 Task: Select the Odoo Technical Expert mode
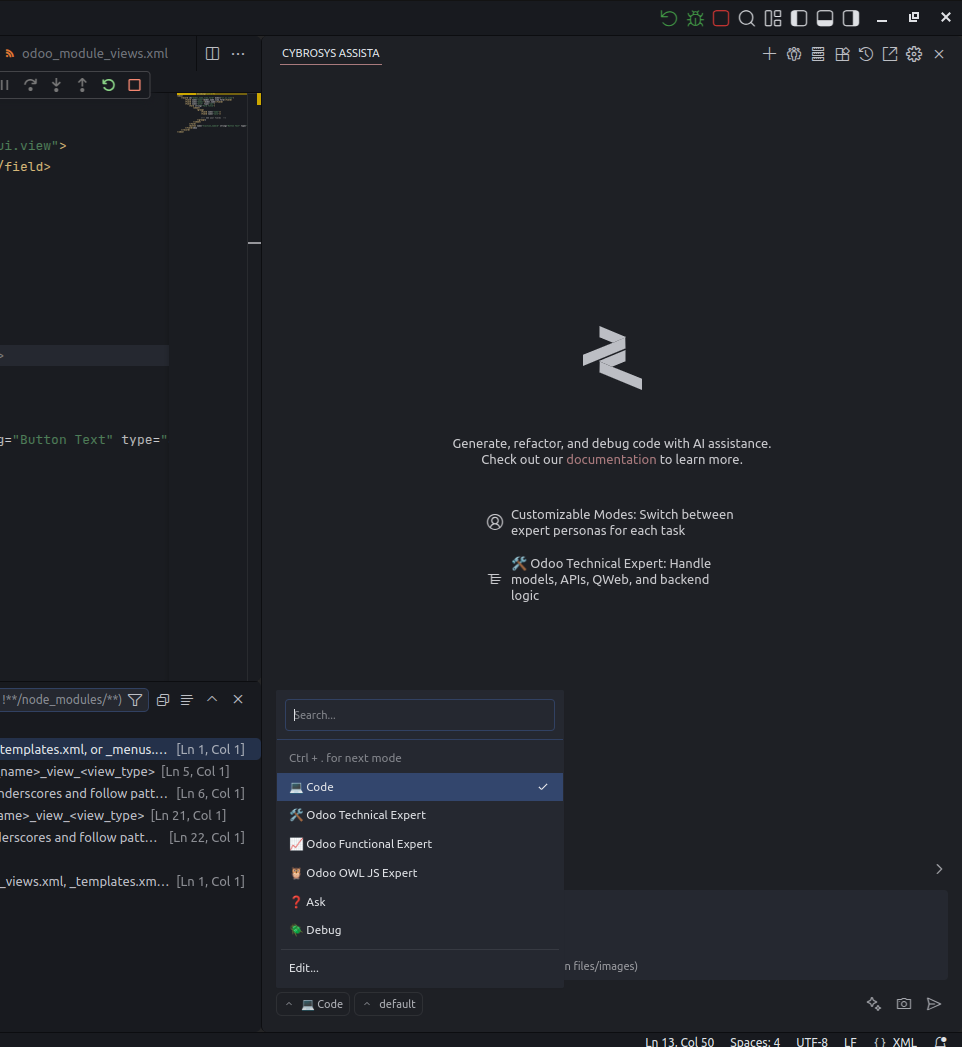(420, 815)
